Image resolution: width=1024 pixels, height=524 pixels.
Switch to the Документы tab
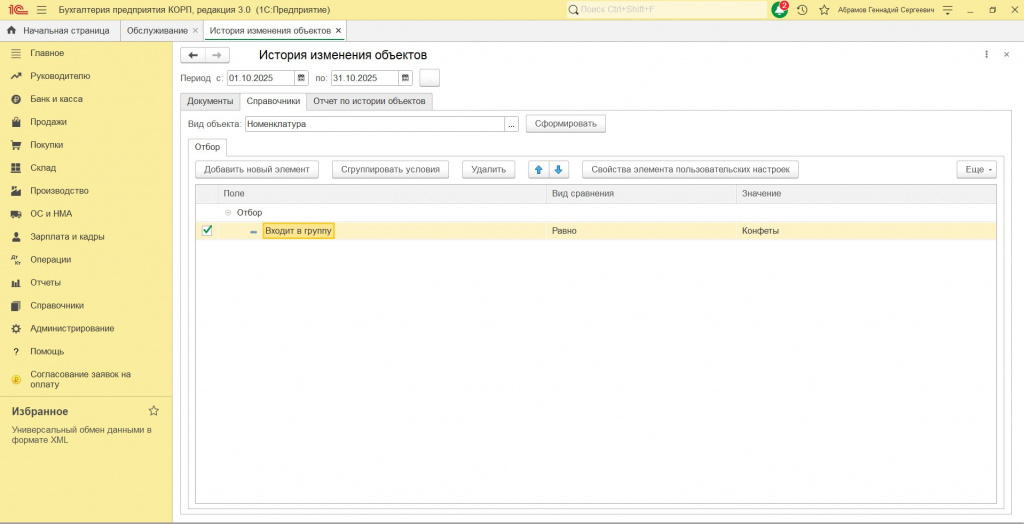(210, 101)
